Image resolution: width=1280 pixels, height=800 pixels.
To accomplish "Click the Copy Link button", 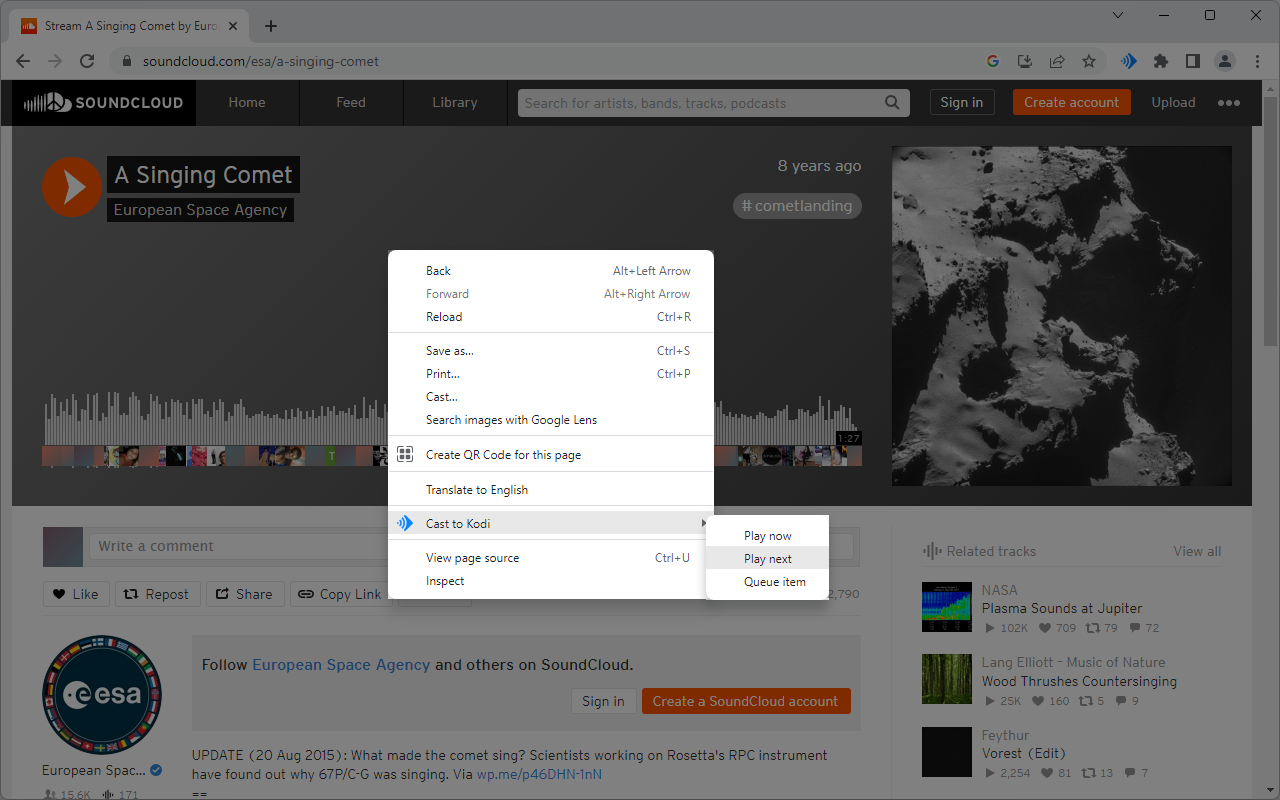I will click(340, 594).
